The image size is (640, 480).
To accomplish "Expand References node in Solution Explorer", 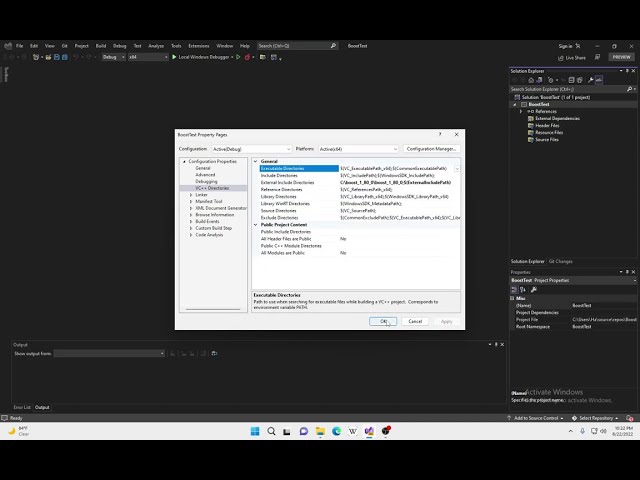I will (x=521, y=111).
